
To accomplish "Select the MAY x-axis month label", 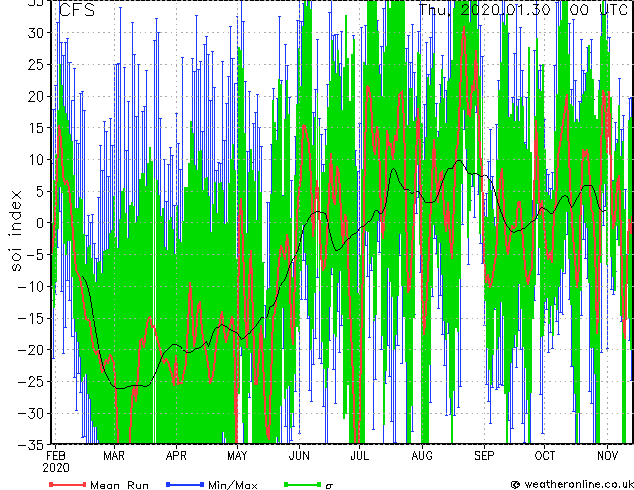I will tap(237, 456).
